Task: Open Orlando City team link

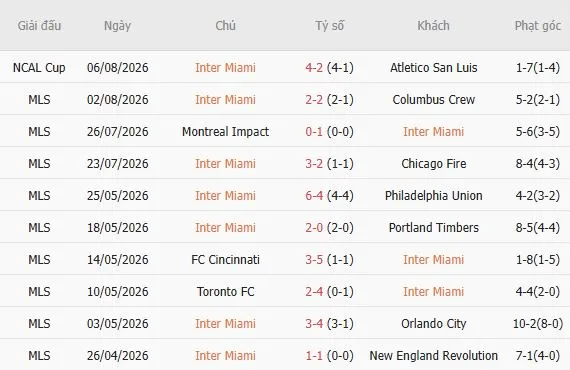Action: pyautogui.click(x=434, y=323)
